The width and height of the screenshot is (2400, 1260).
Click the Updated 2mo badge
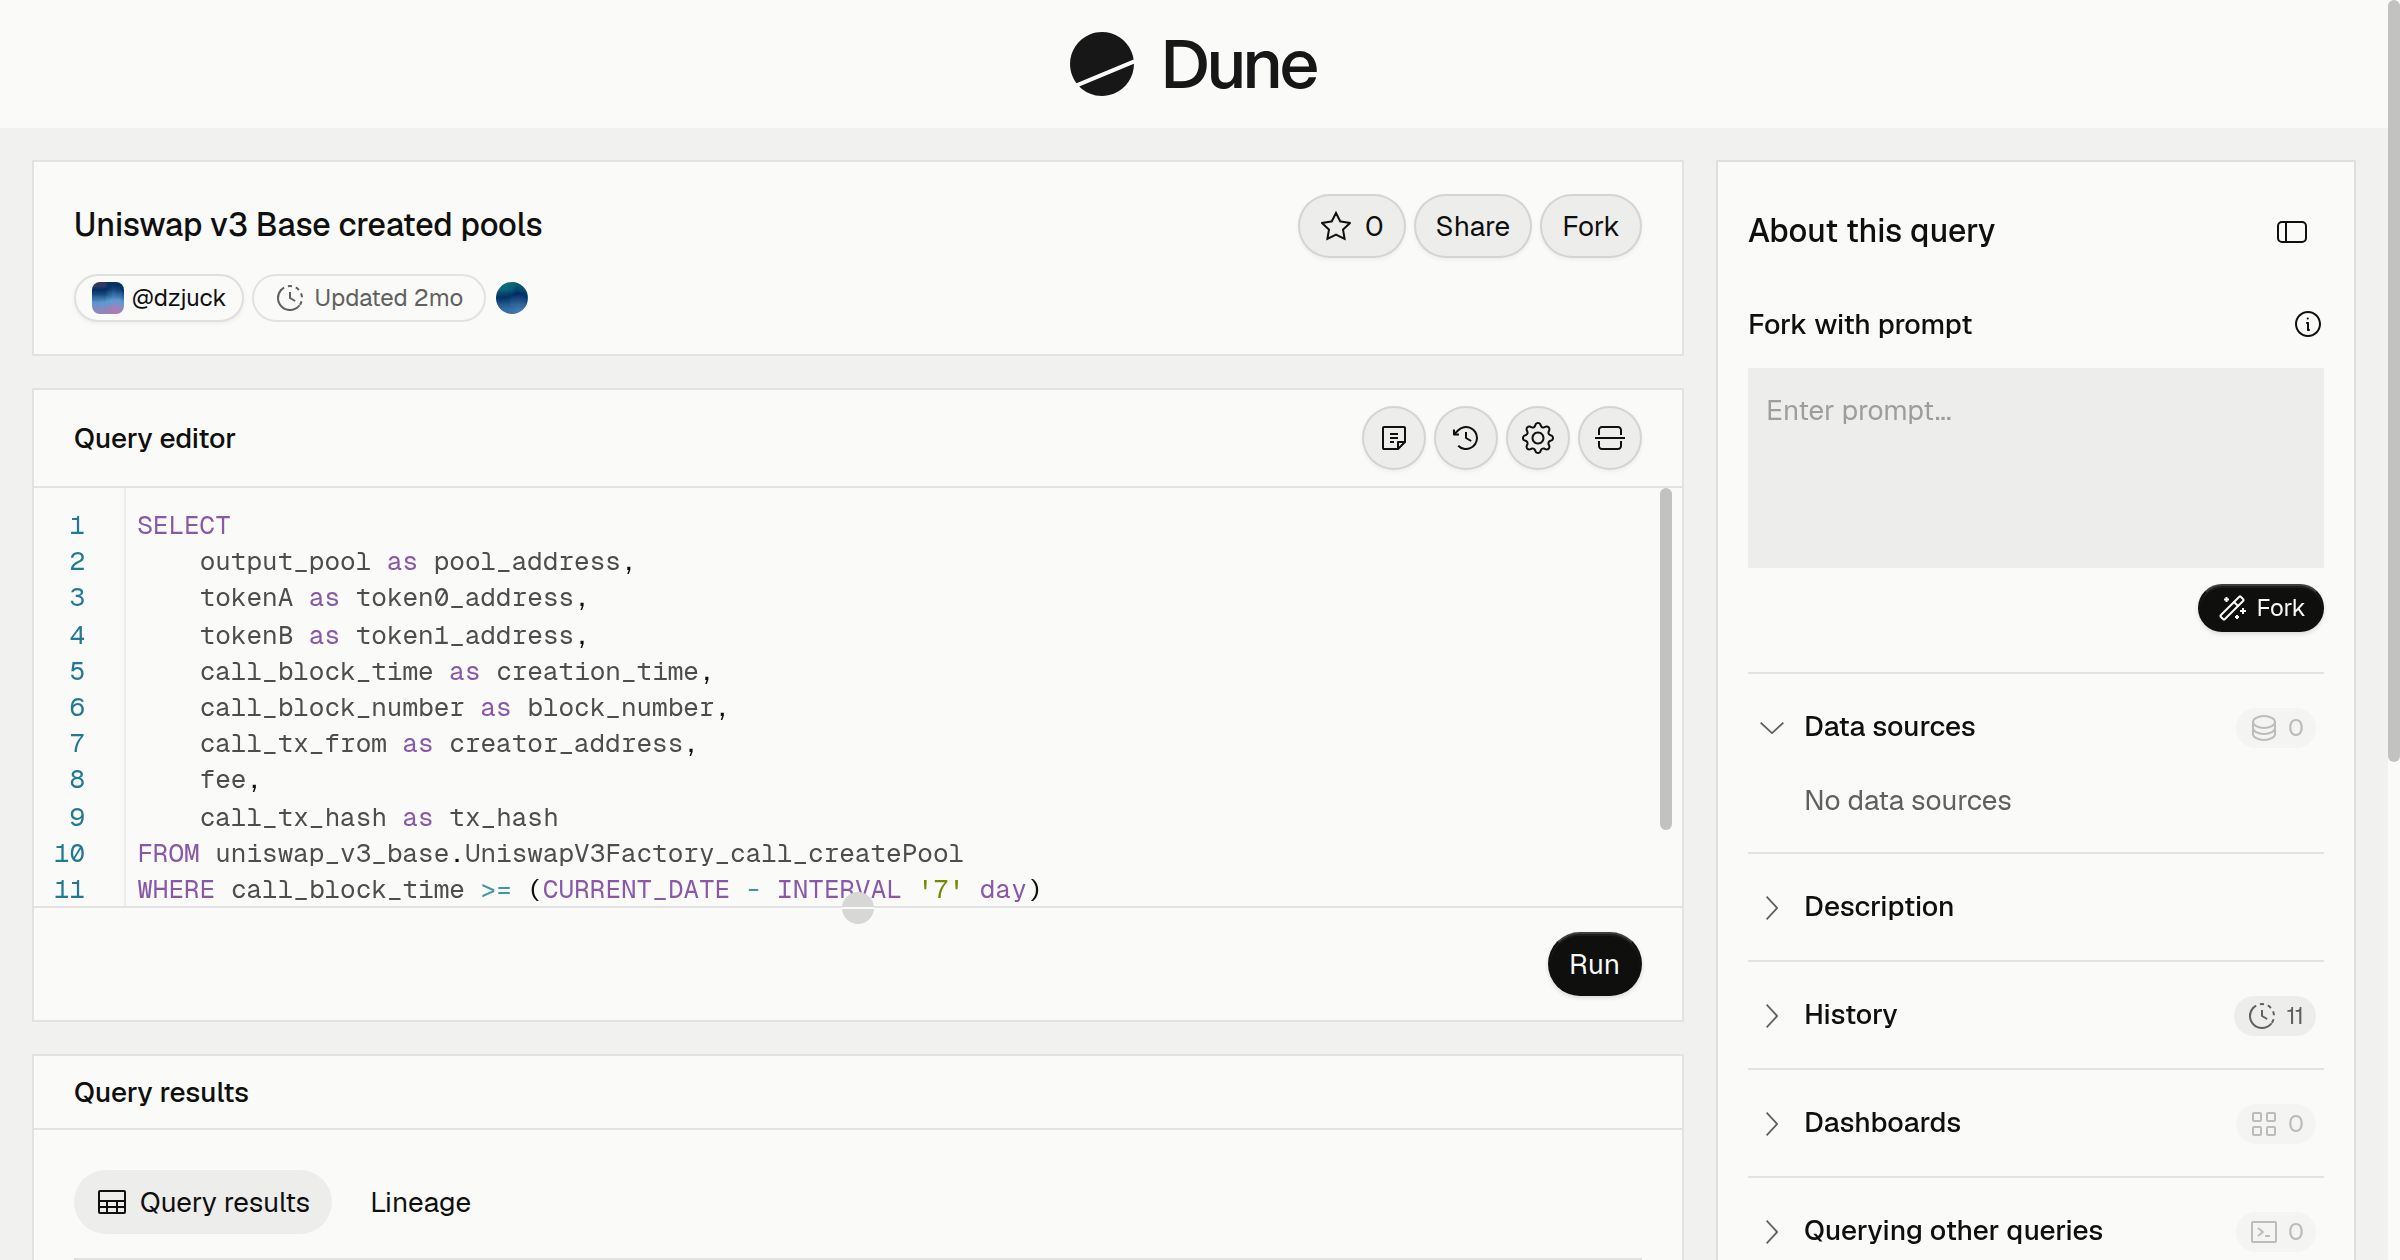[369, 298]
